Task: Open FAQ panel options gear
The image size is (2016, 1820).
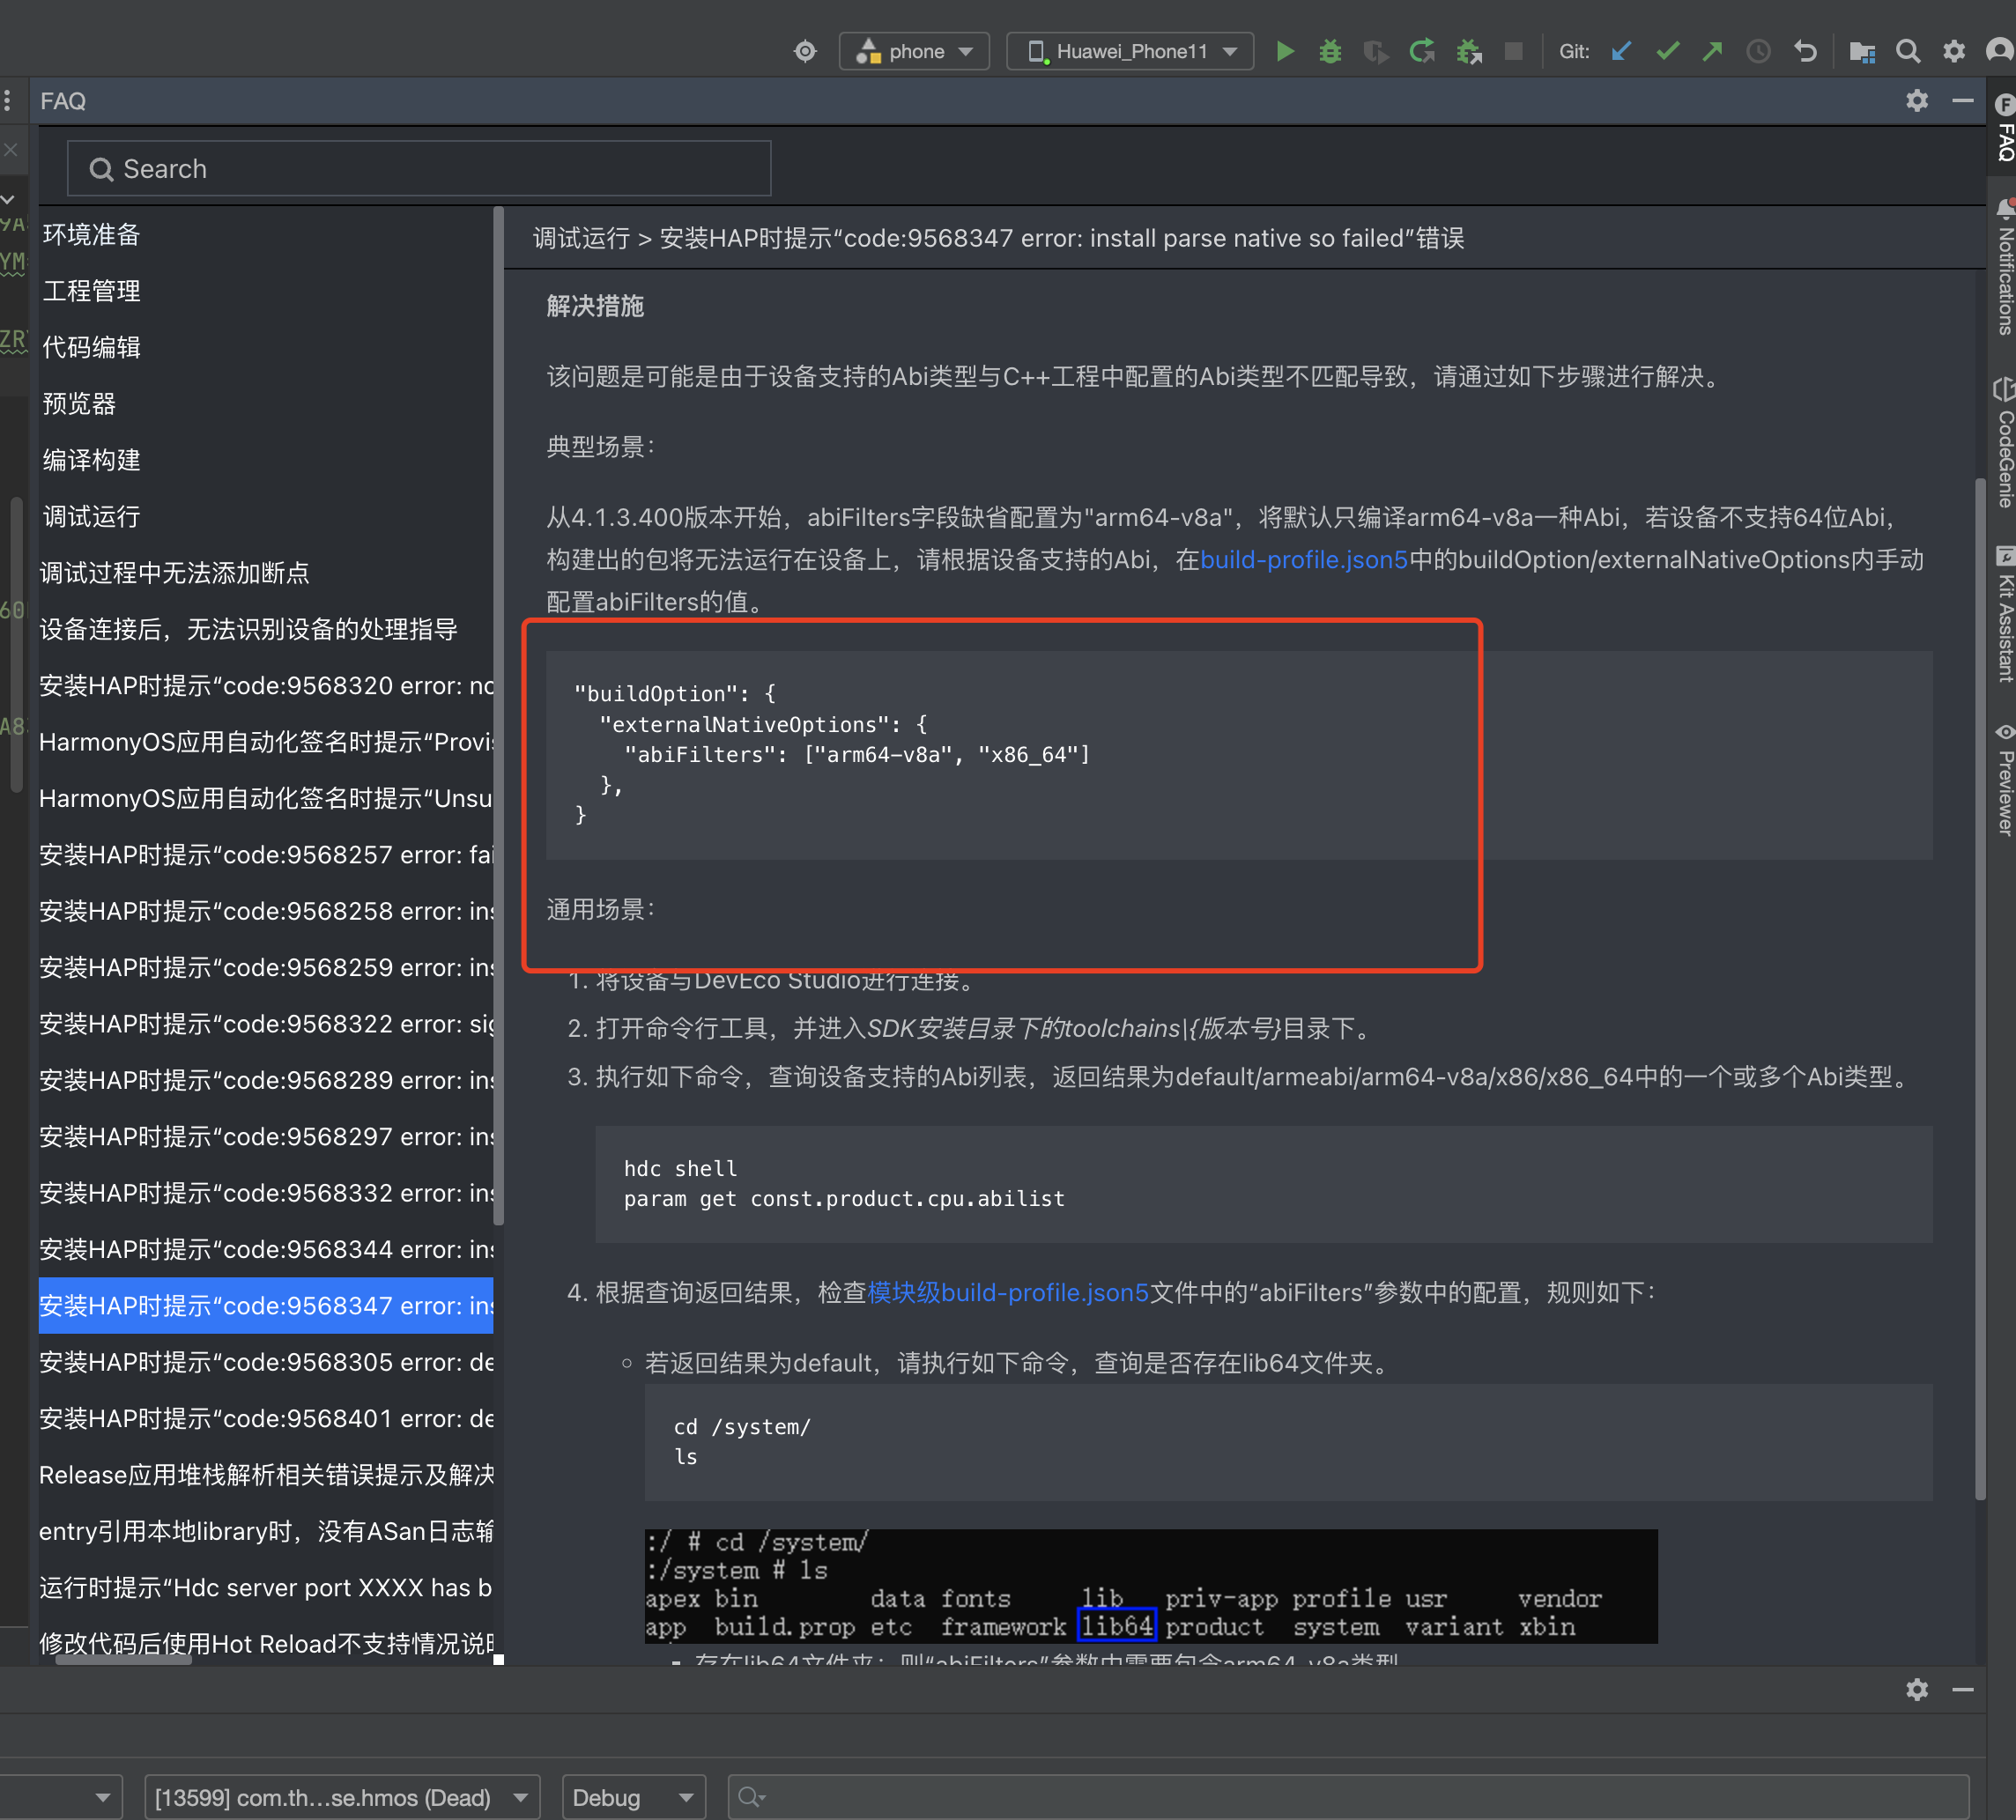Action: (x=1917, y=101)
